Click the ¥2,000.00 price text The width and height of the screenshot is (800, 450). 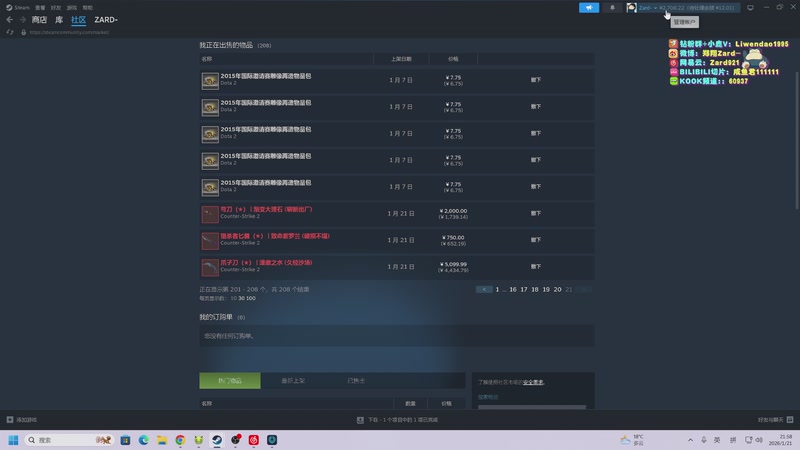click(453, 211)
